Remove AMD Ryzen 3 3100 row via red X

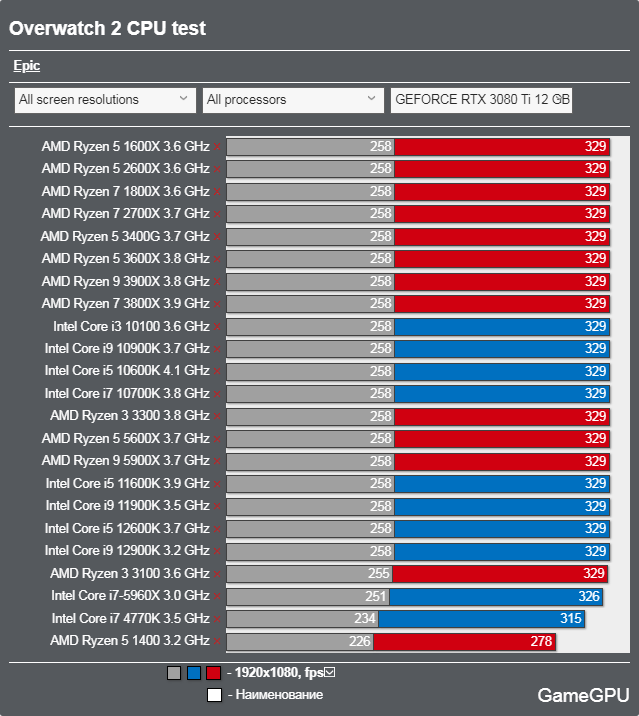(217, 574)
